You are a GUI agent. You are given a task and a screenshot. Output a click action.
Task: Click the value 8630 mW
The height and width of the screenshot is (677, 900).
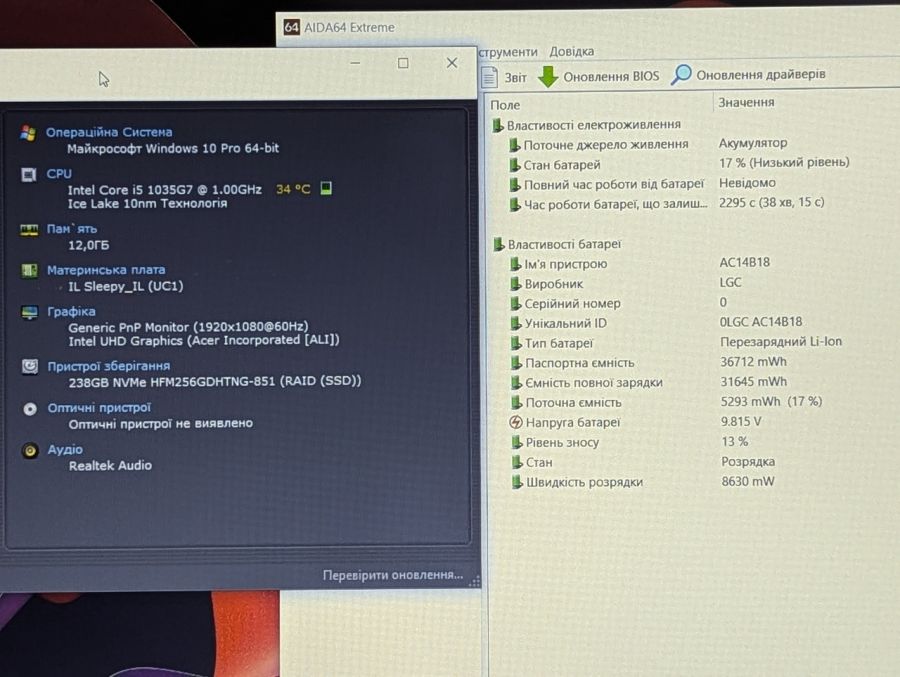coord(748,481)
